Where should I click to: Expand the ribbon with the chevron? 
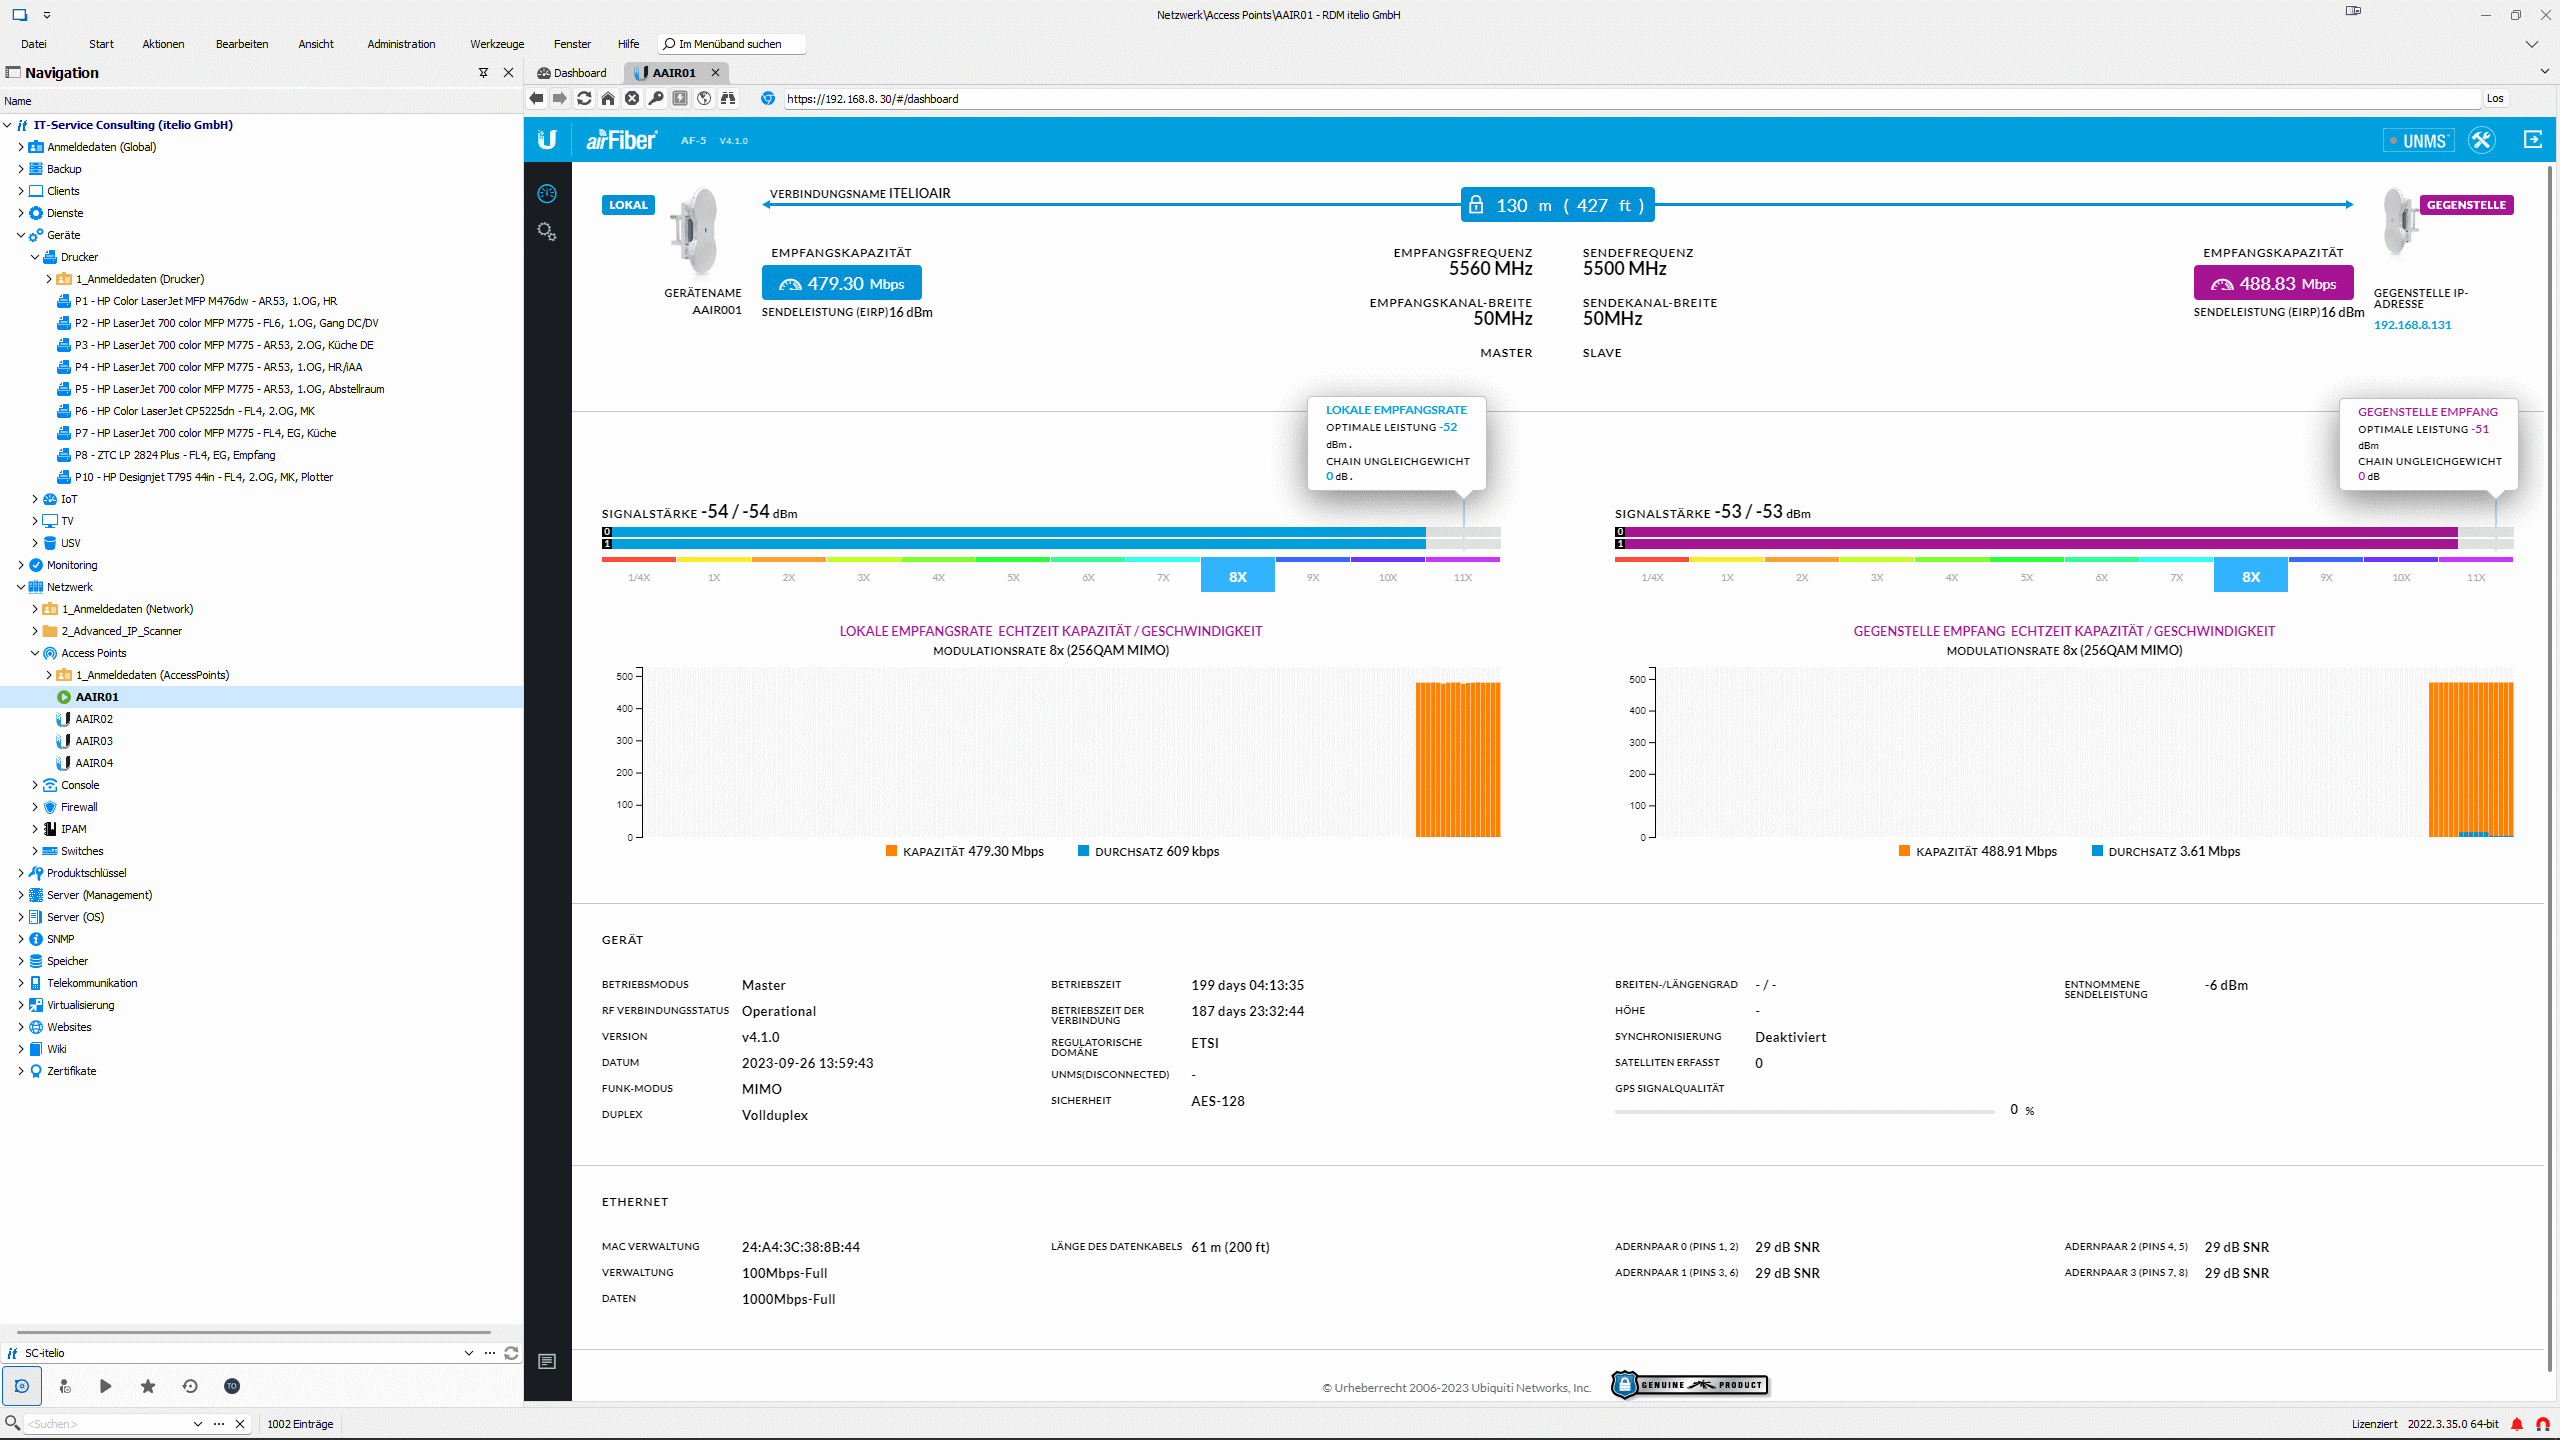(x=2531, y=44)
